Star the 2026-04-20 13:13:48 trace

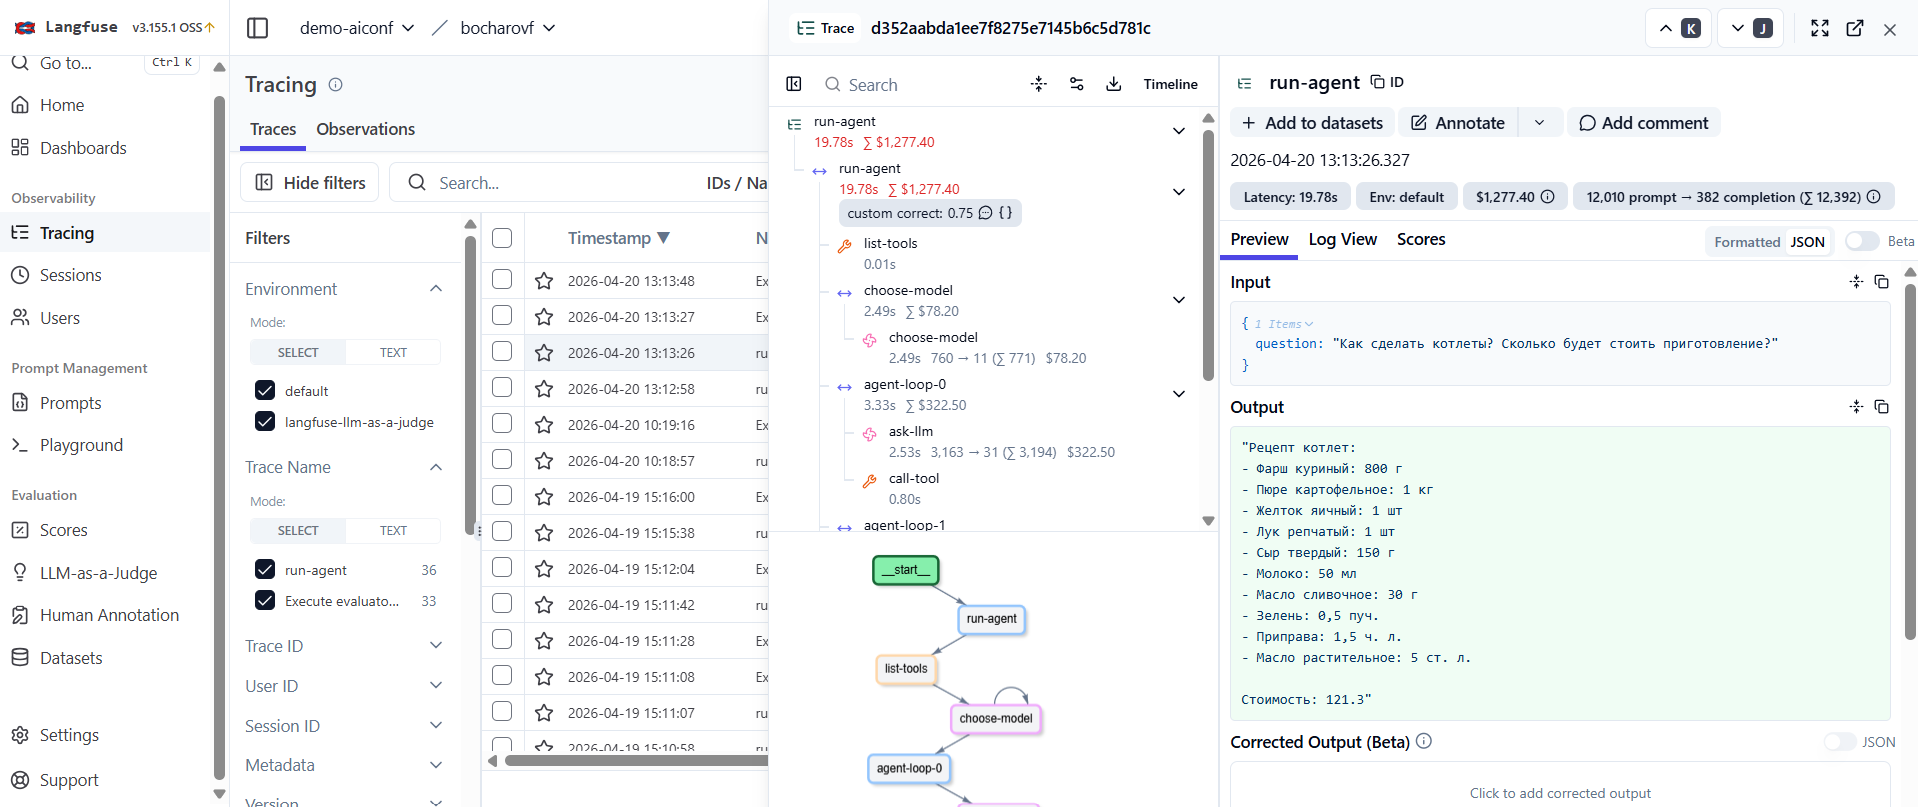(x=544, y=281)
